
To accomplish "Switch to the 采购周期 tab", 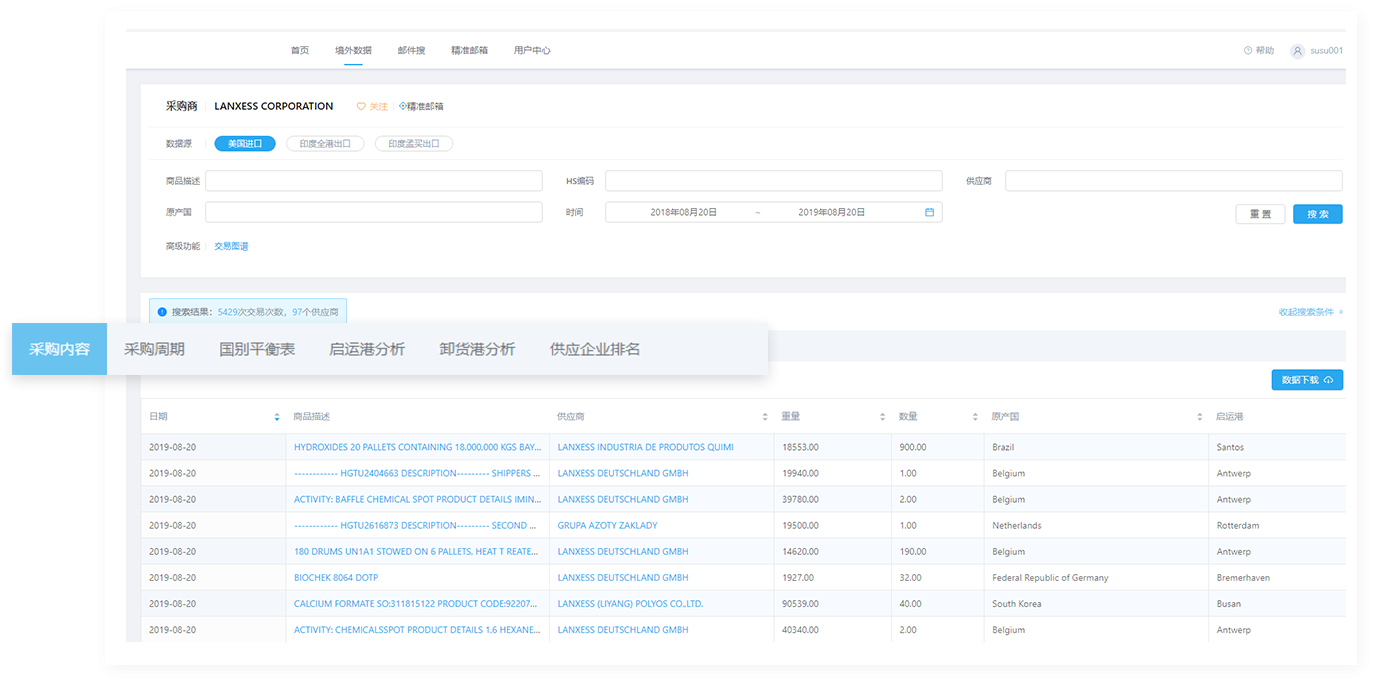I will point(154,349).
